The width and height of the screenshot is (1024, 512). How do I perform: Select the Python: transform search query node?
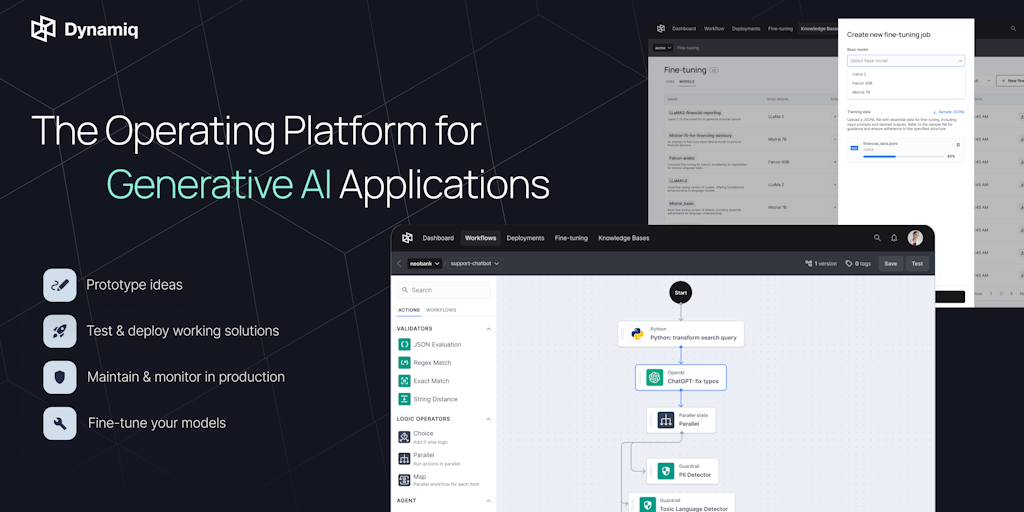tap(680, 334)
